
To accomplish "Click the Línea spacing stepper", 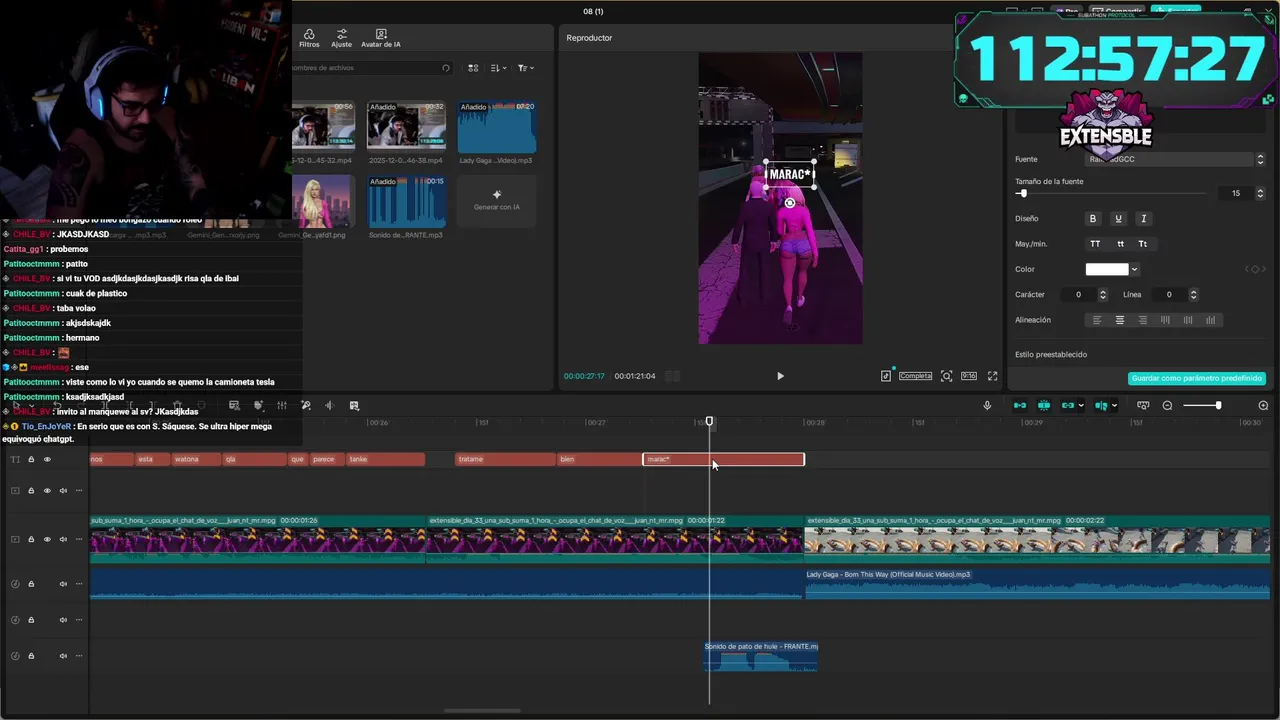I will [1193, 295].
